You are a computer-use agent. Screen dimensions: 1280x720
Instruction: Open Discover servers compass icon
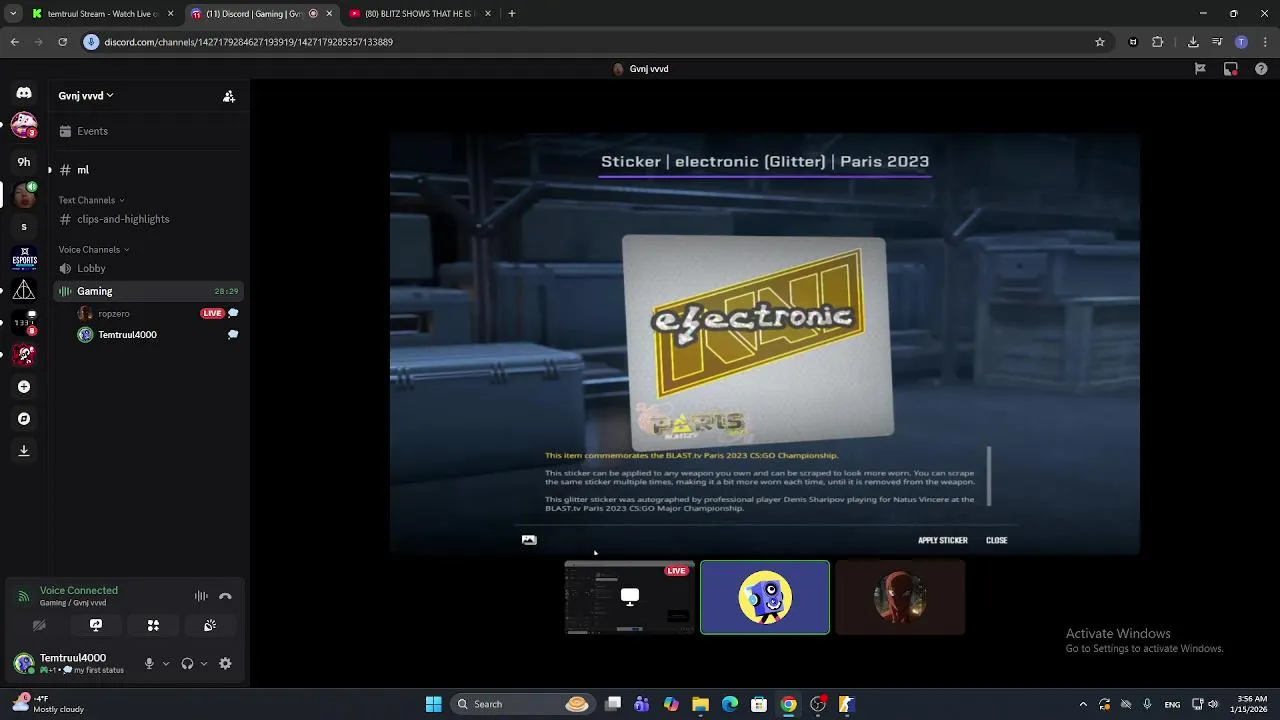click(x=24, y=419)
